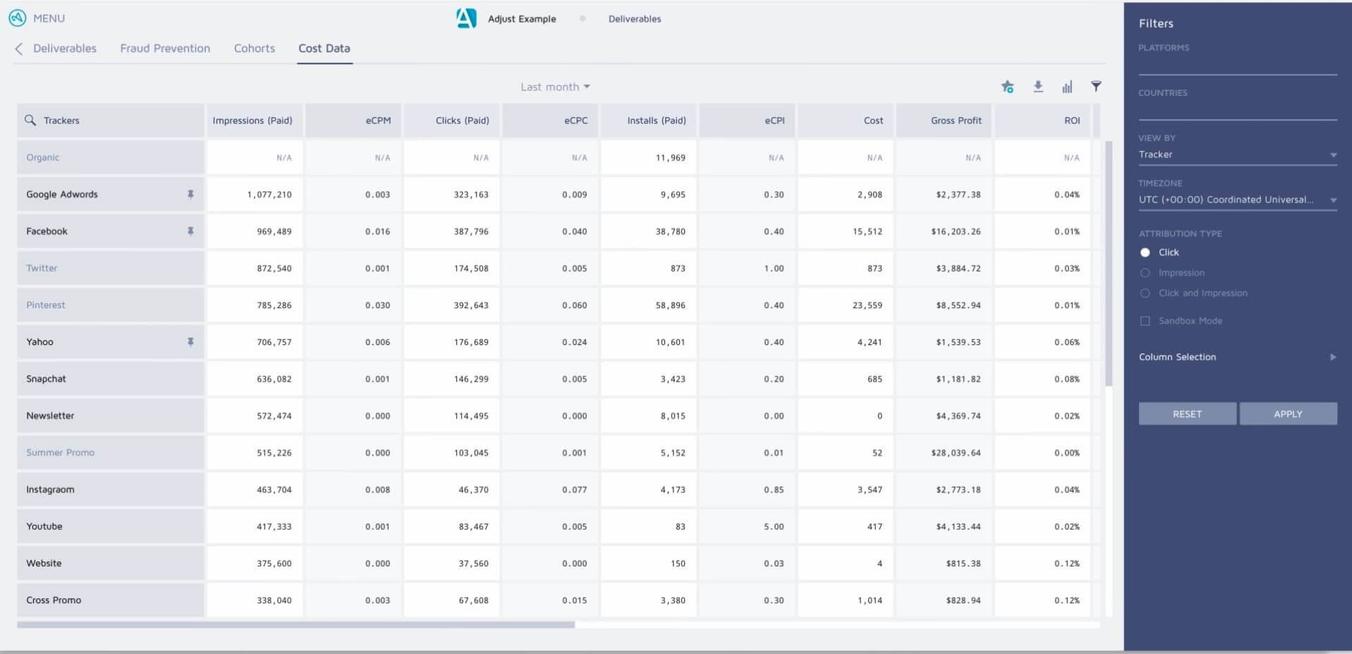This screenshot has width=1352, height=654.
Task: Select Click and Impression attribution option
Action: pos(1145,293)
